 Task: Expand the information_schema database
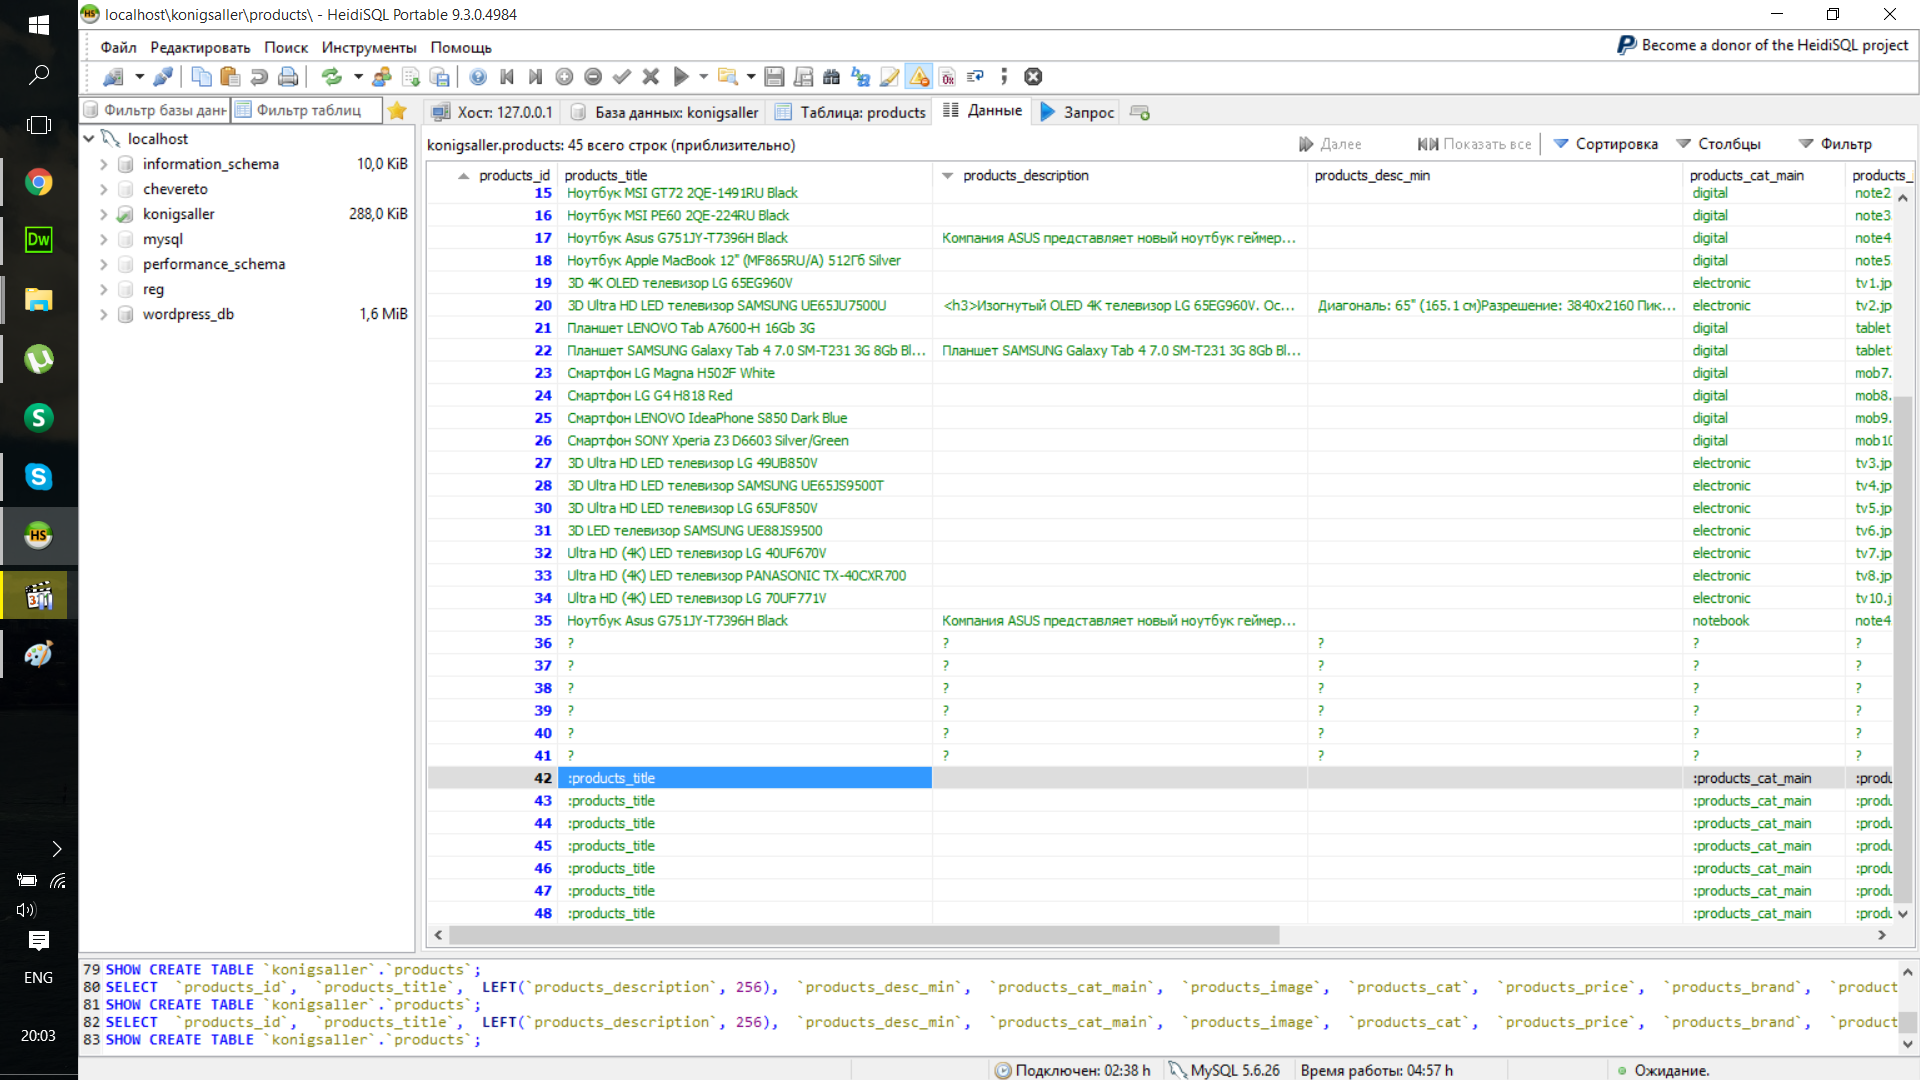pyautogui.click(x=104, y=164)
